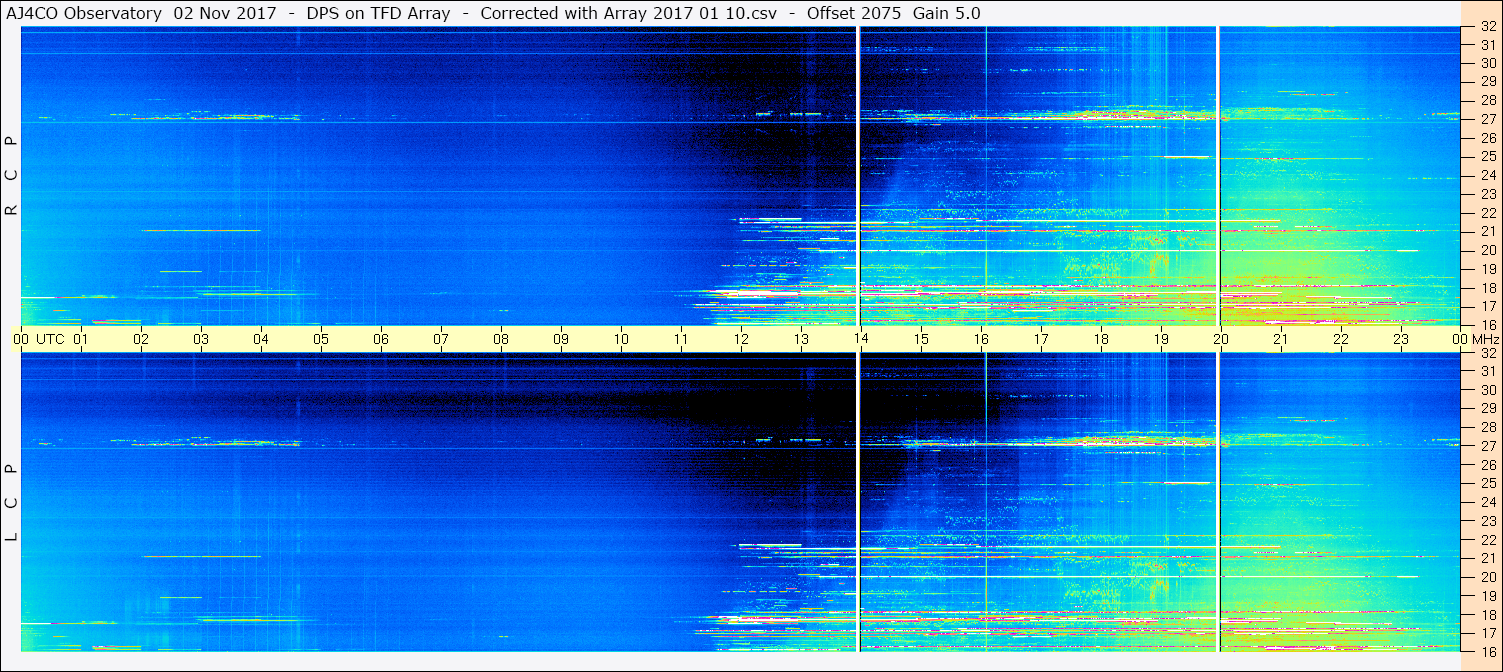
Task: Select the 12 hour mark
Action: [x=741, y=339]
